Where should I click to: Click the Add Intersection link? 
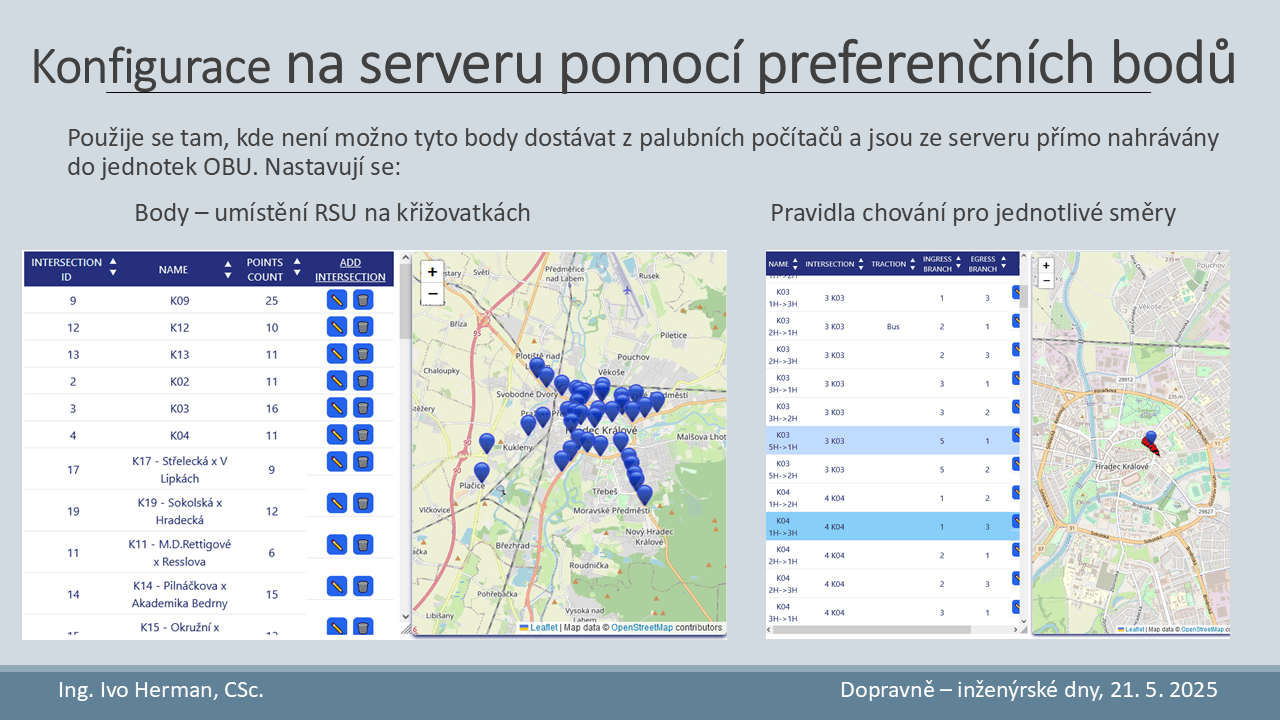coord(350,270)
